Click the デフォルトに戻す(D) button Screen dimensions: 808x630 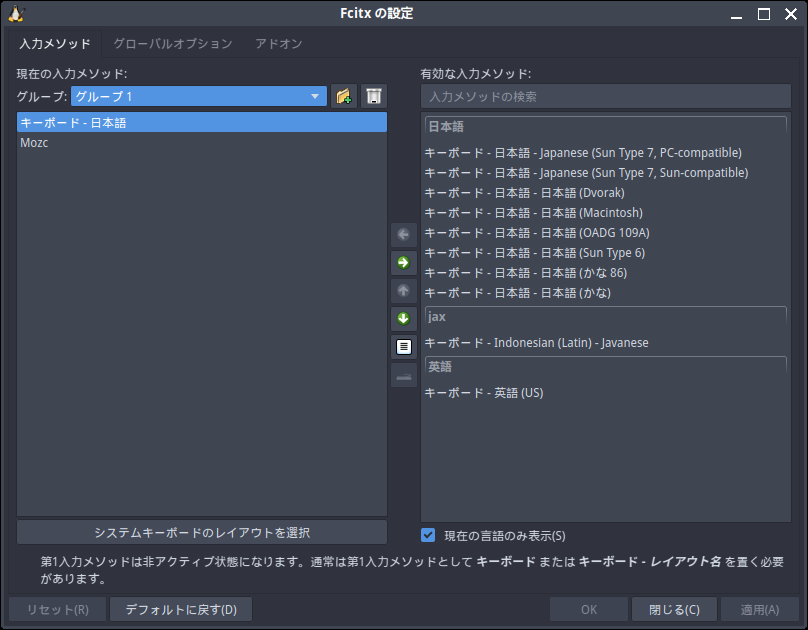[x=181, y=610]
